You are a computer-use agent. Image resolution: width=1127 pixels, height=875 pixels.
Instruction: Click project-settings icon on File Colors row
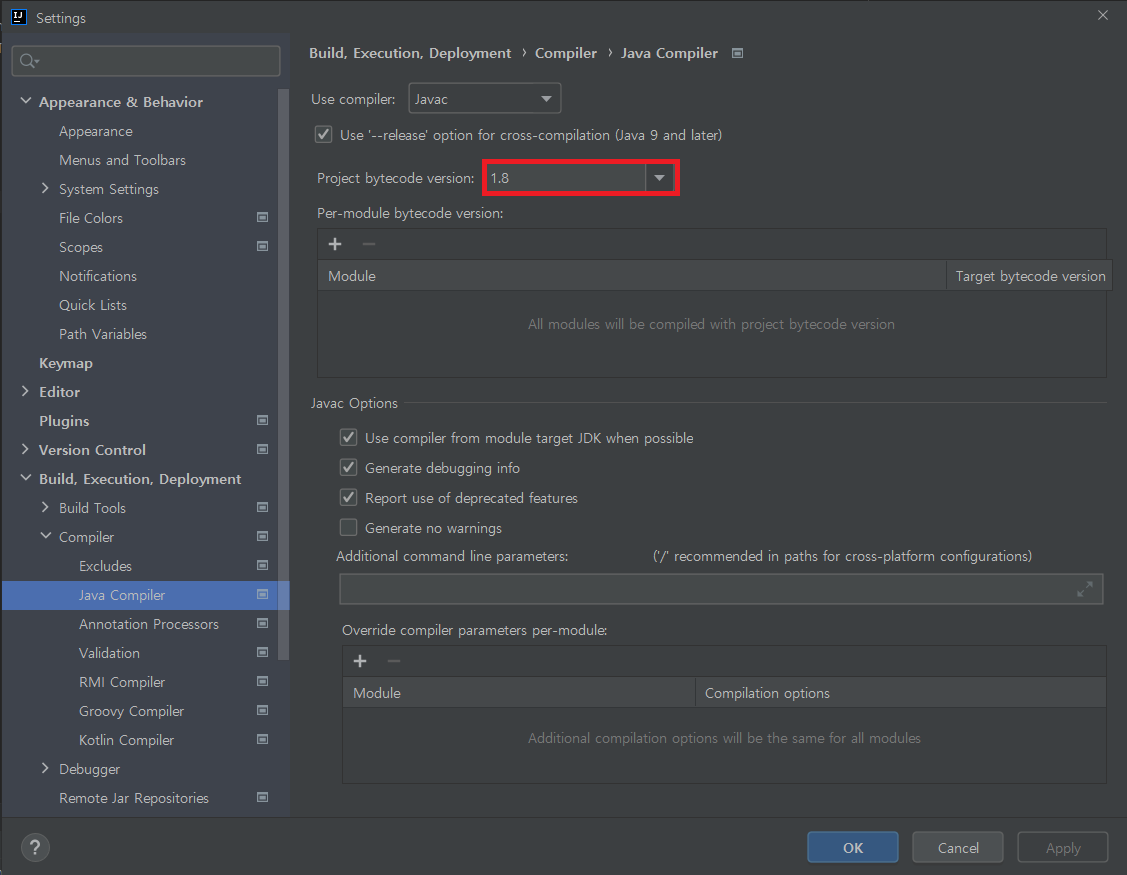(262, 217)
